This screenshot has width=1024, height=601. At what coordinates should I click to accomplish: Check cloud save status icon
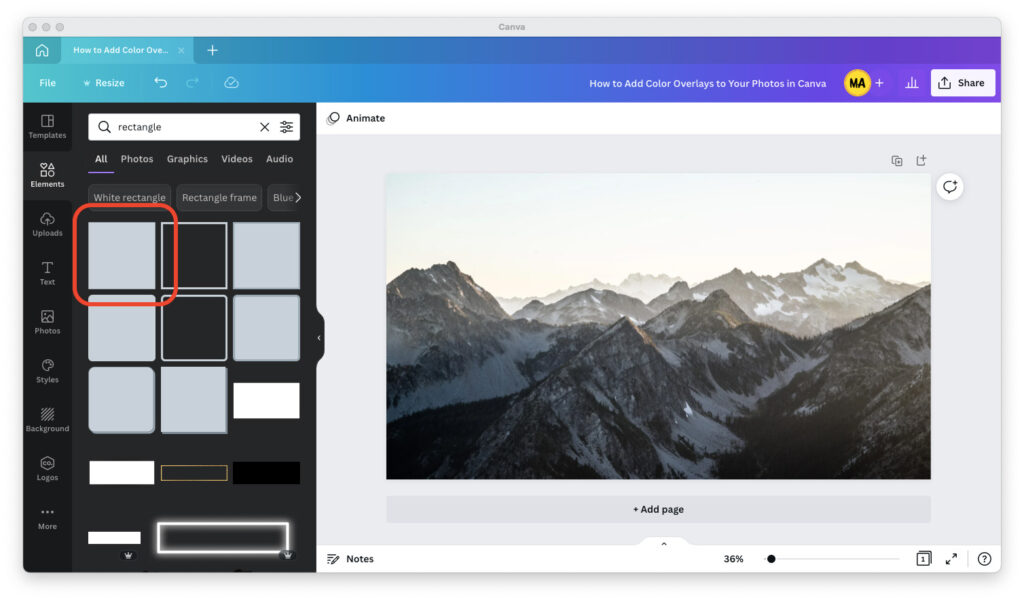[231, 83]
